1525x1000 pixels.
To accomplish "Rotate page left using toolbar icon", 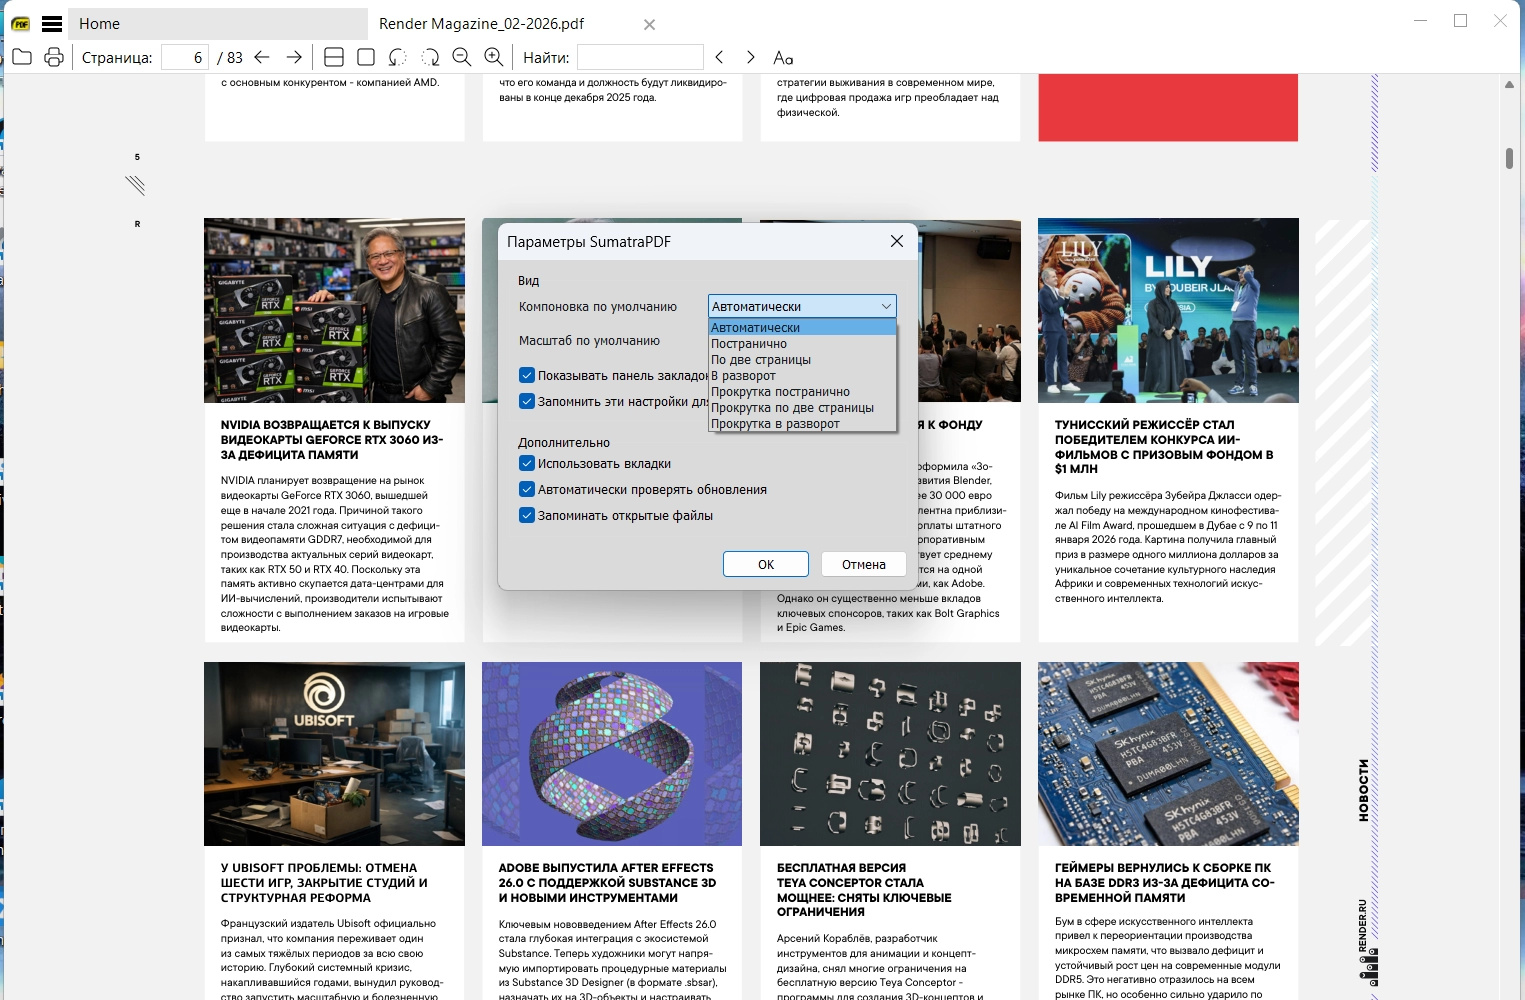I will [x=398, y=57].
